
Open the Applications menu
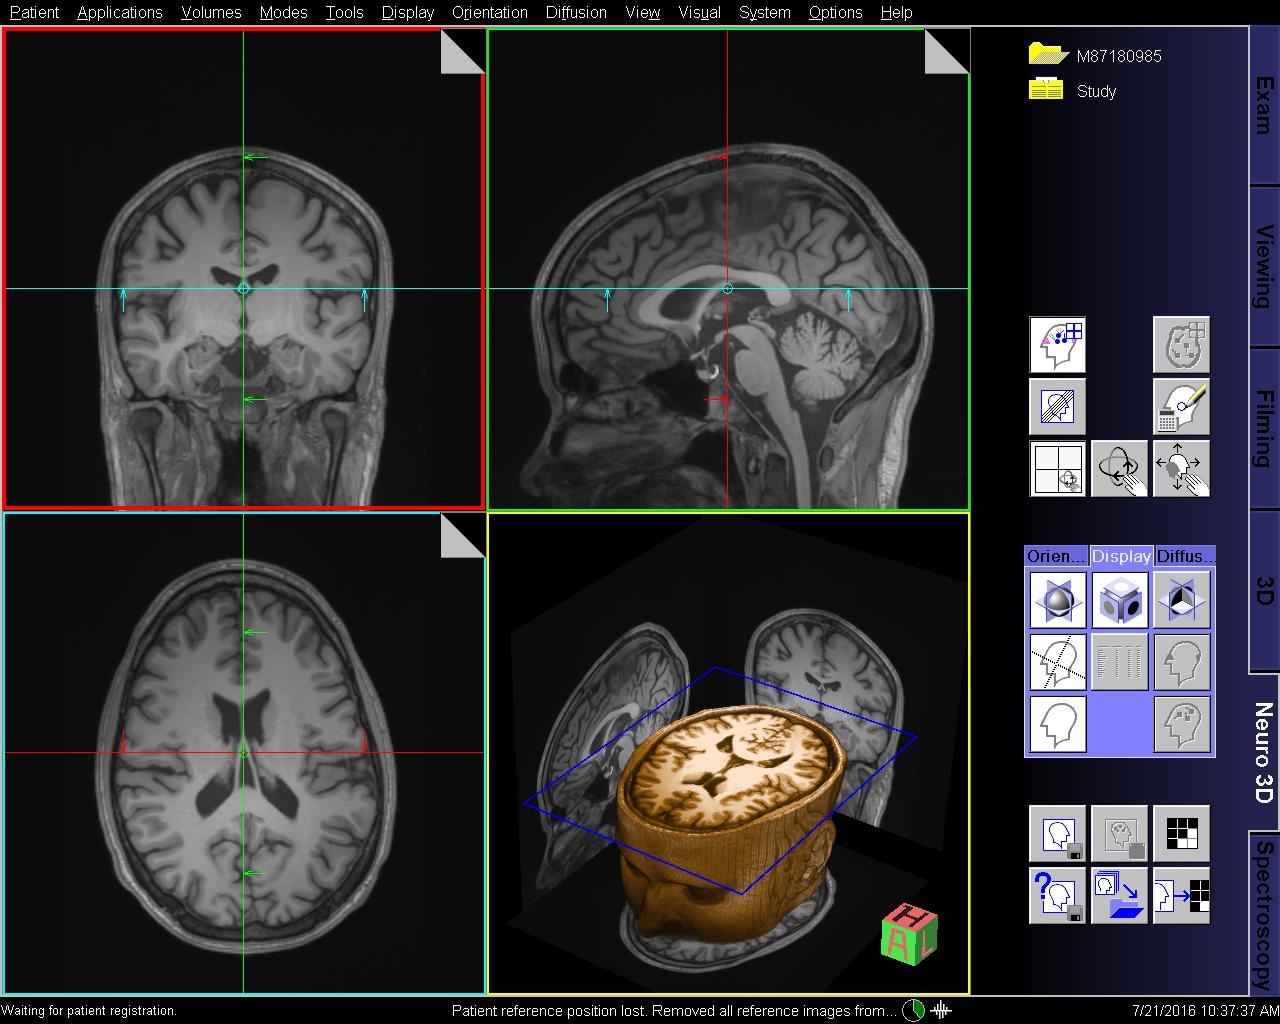119,12
